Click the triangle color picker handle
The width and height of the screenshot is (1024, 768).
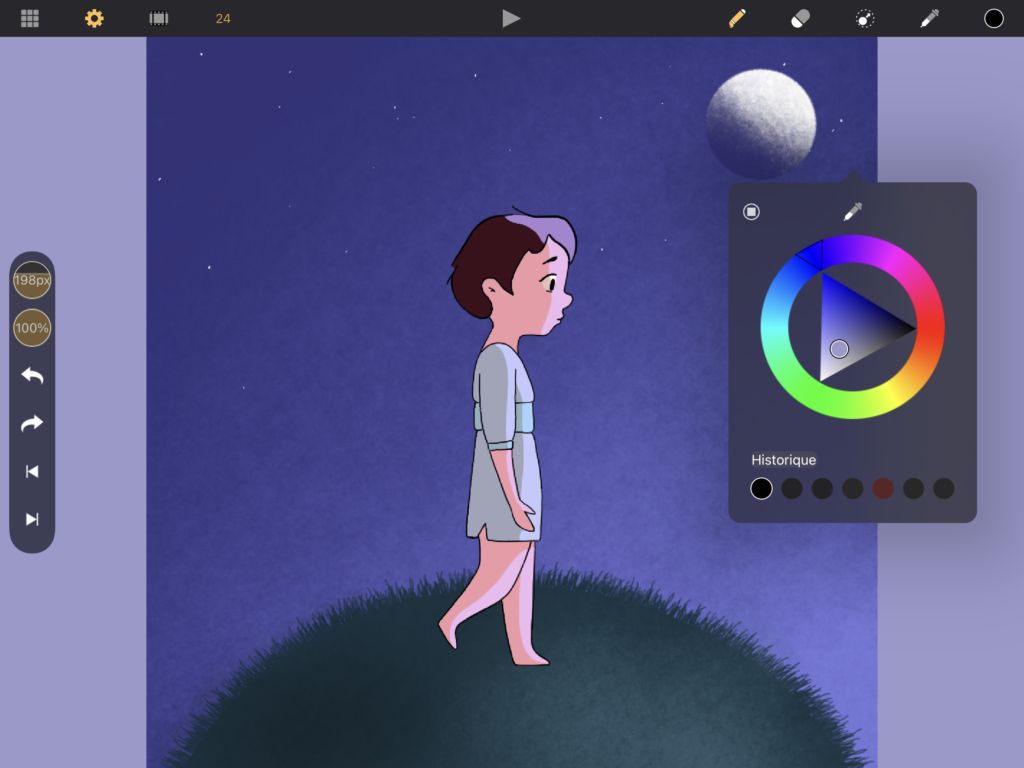click(x=839, y=349)
